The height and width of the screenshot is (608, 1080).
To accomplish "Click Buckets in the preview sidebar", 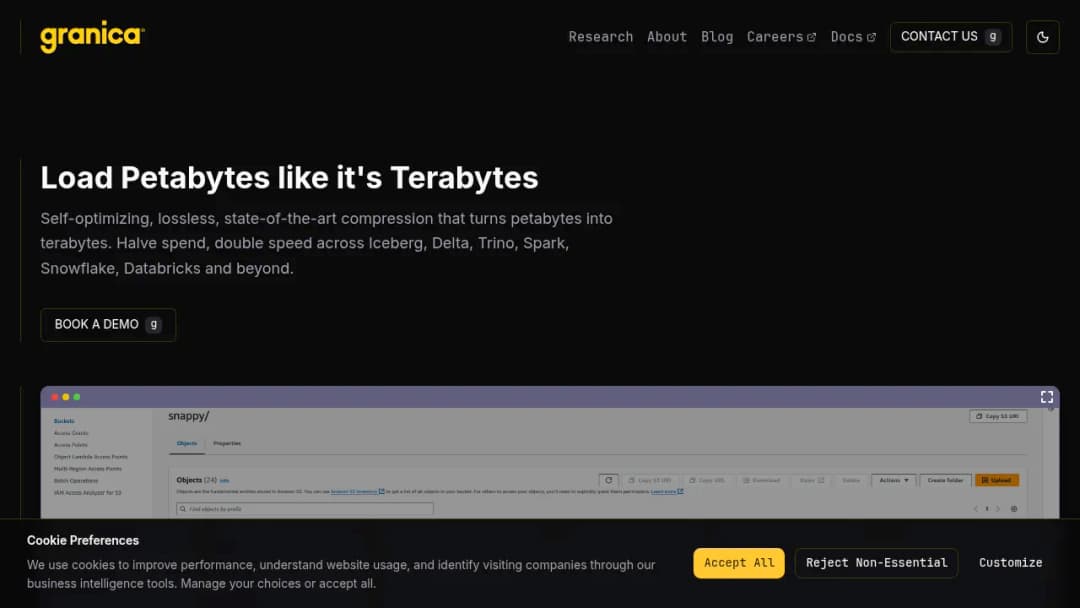I will [64, 421].
